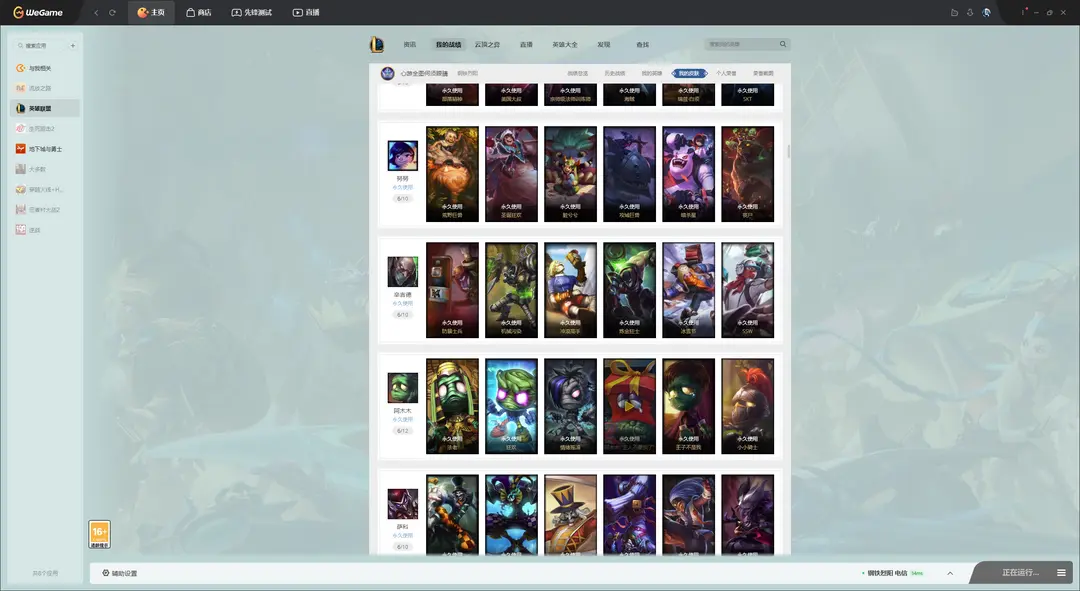Click the WeGame logo
This screenshot has width=1080, height=591.
(38, 12)
